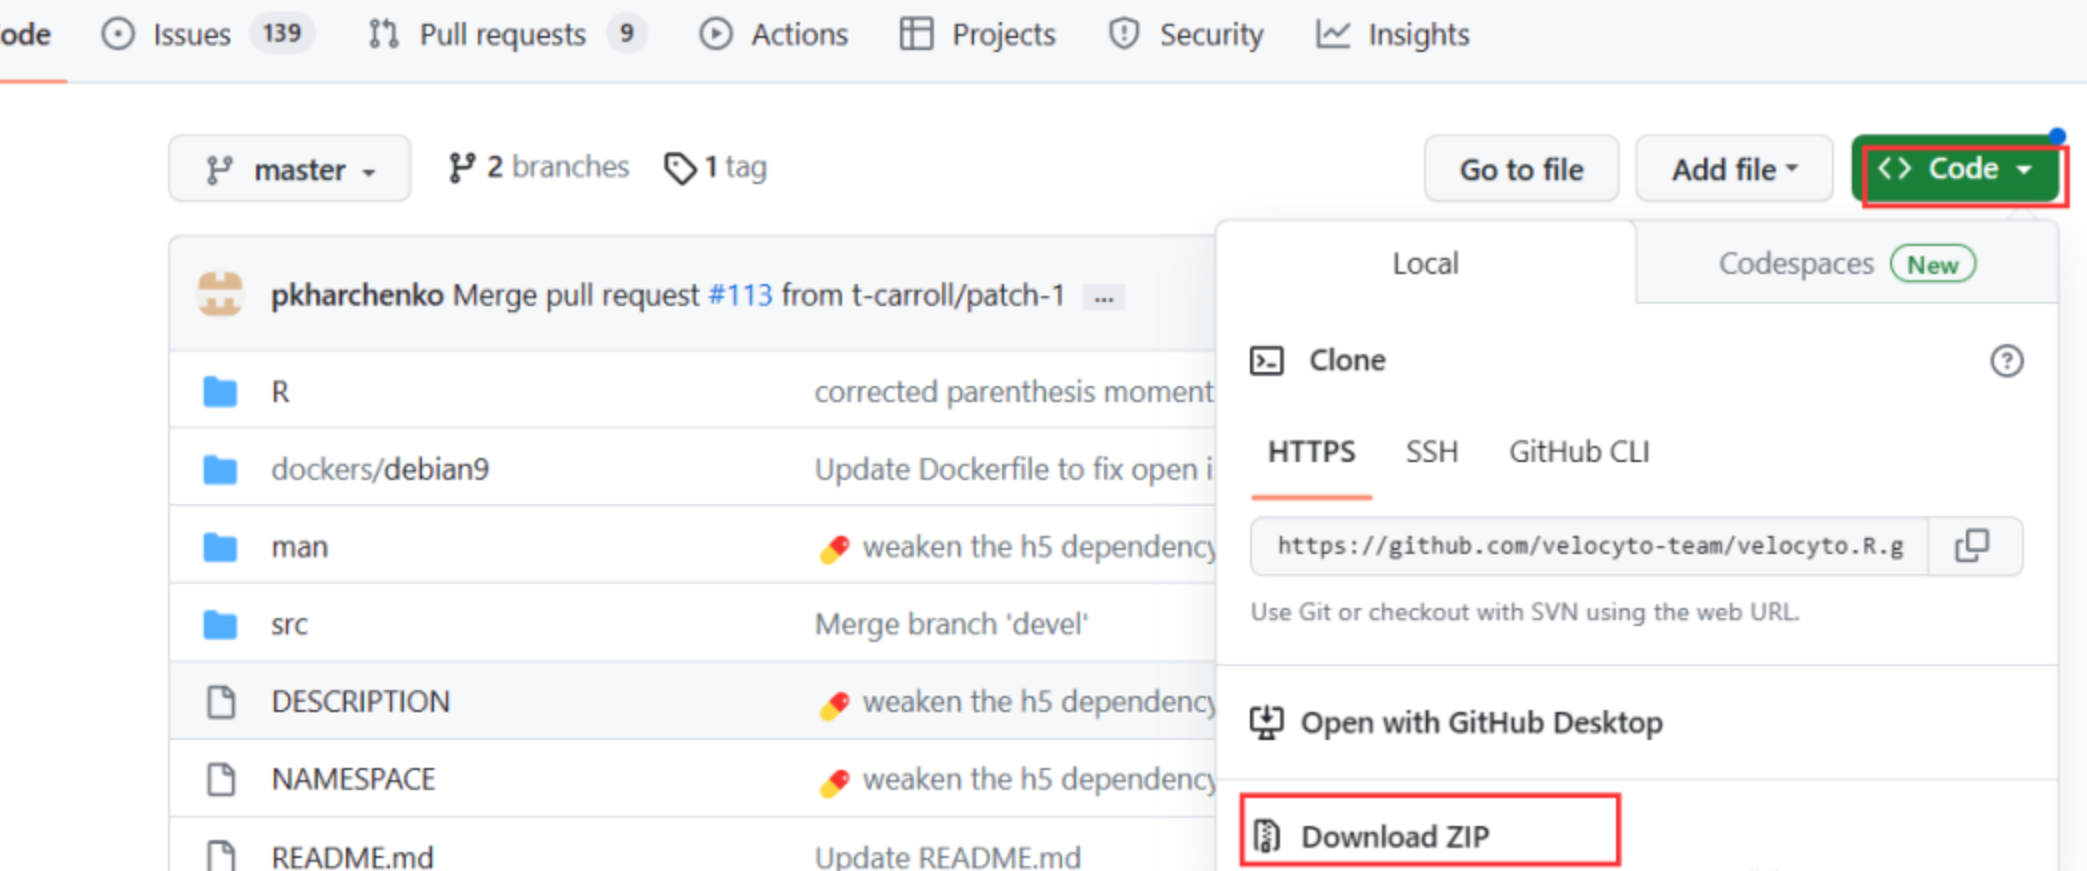Click the pkharchenko avatar image
The height and width of the screenshot is (871, 2087).
(220, 294)
